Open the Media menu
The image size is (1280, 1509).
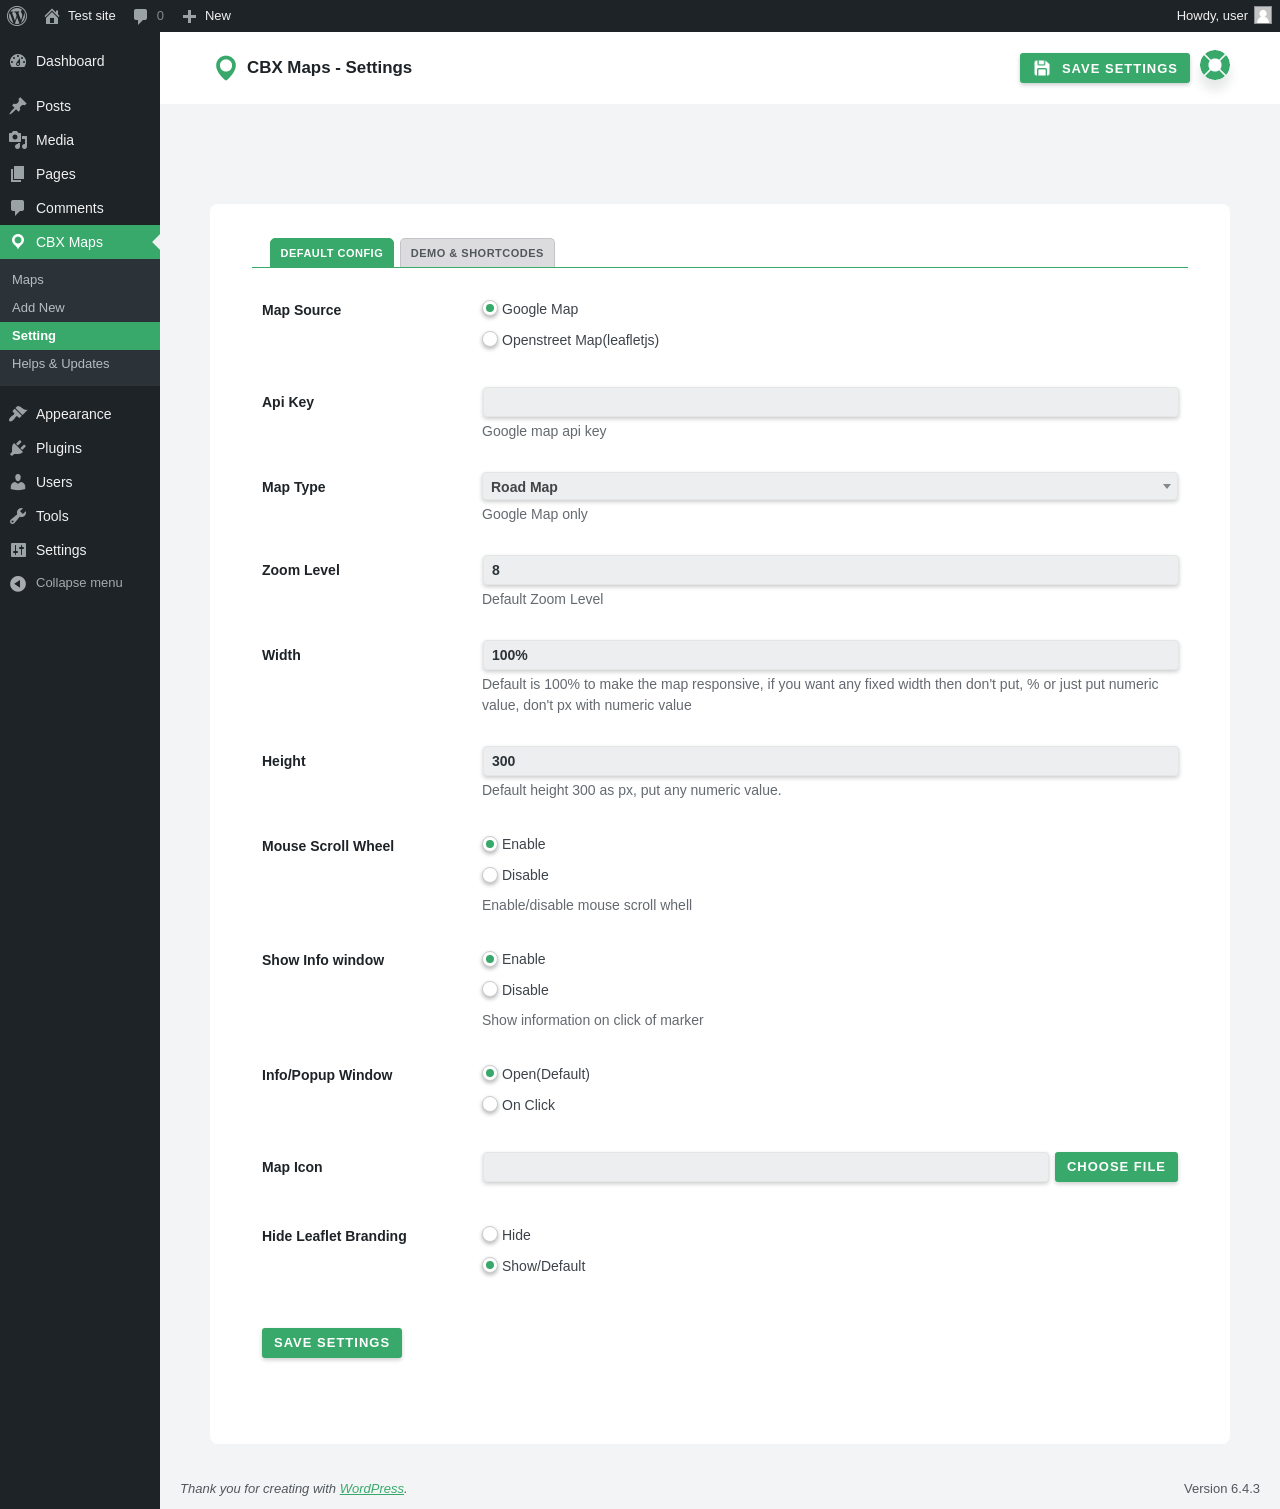tap(80, 140)
